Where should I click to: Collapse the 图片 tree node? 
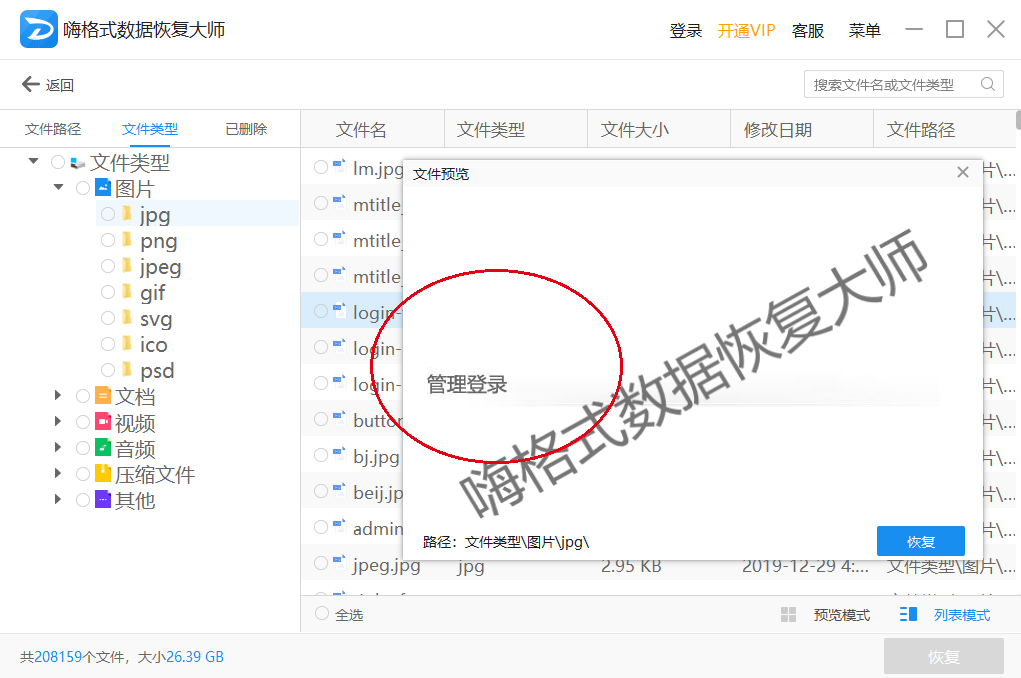59,187
